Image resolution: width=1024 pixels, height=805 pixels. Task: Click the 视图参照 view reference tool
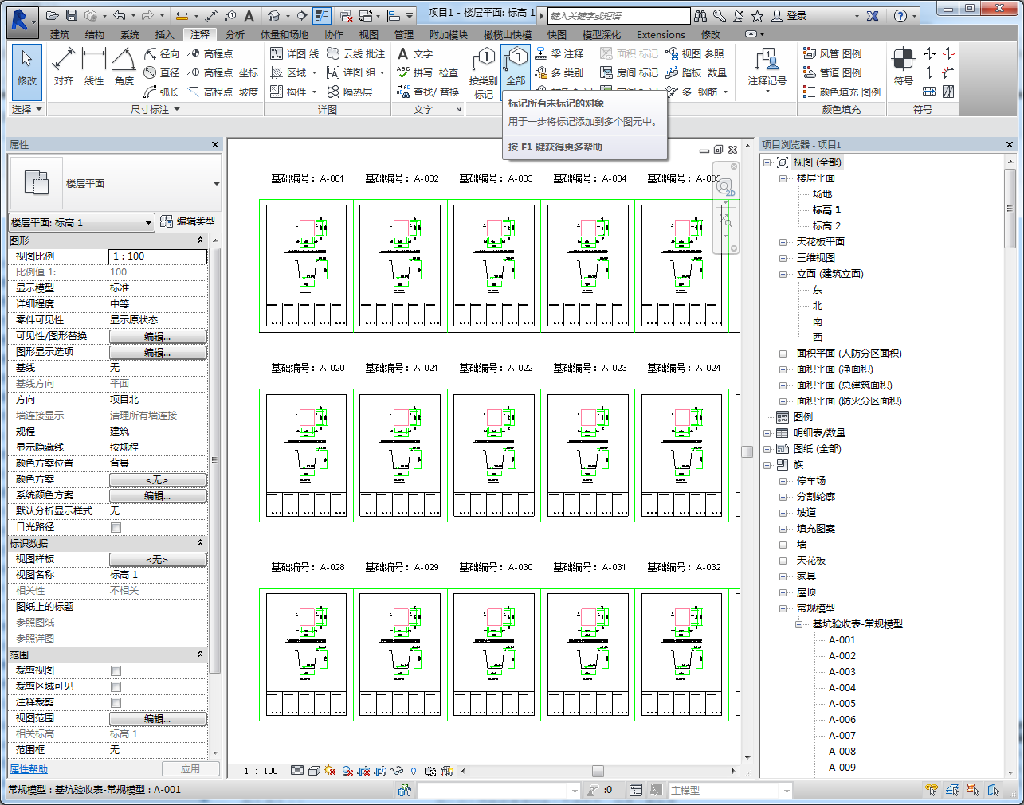coord(695,54)
